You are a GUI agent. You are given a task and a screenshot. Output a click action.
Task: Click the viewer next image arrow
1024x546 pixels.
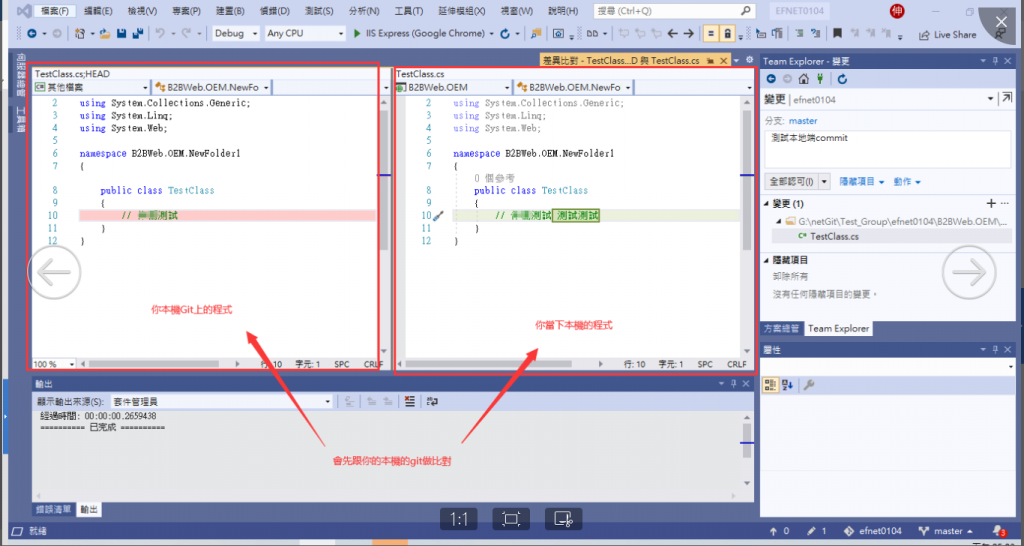[x=969, y=273]
